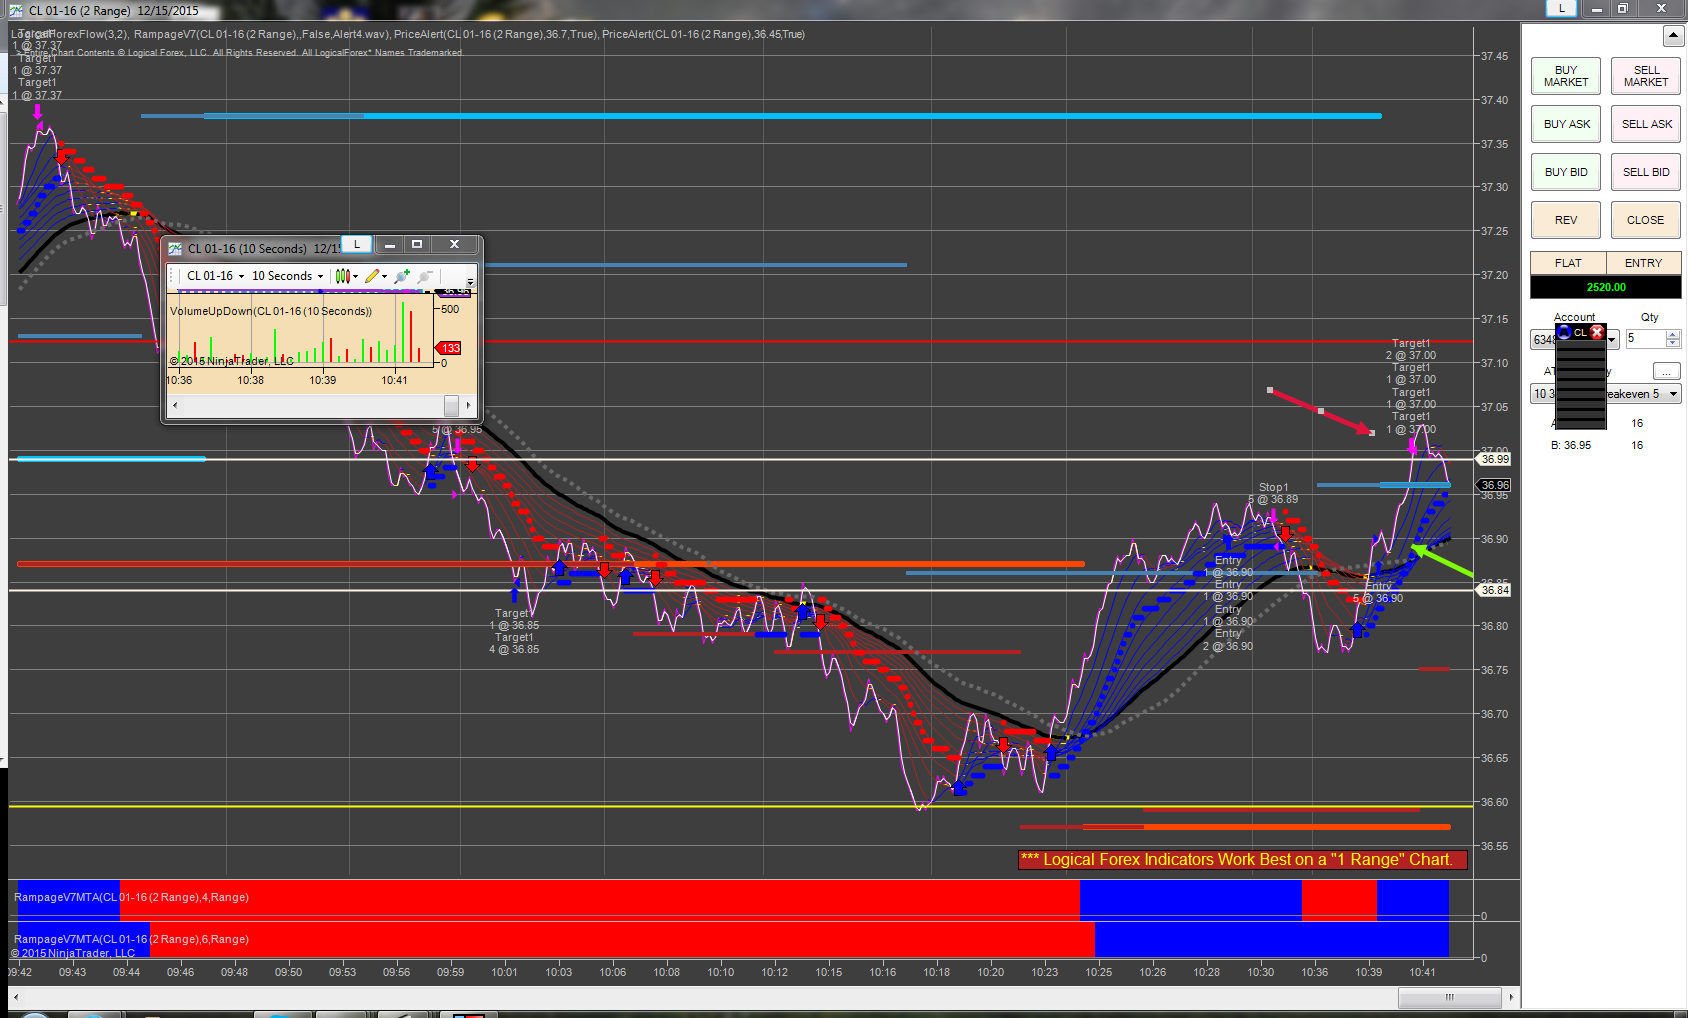Click the small chart window title icon
Viewport: 1688px width, 1018px height.
[175, 249]
